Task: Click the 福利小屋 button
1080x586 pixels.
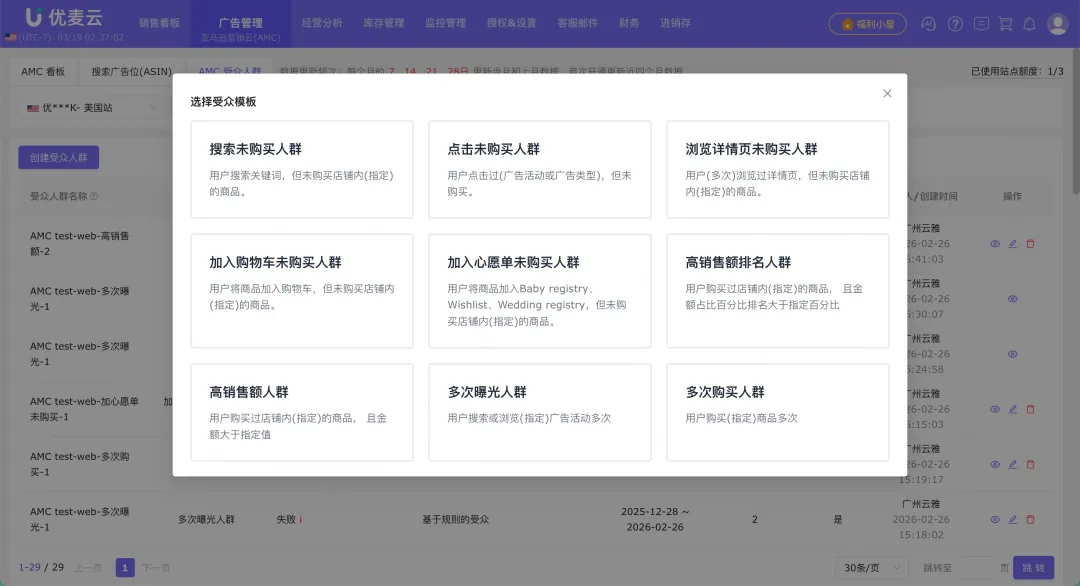Action: (x=867, y=22)
